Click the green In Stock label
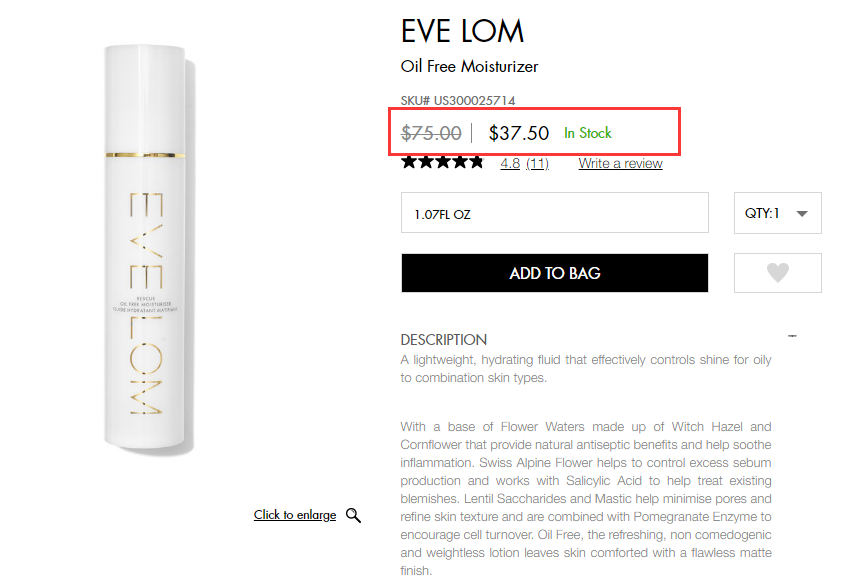845x583 pixels. coord(588,133)
